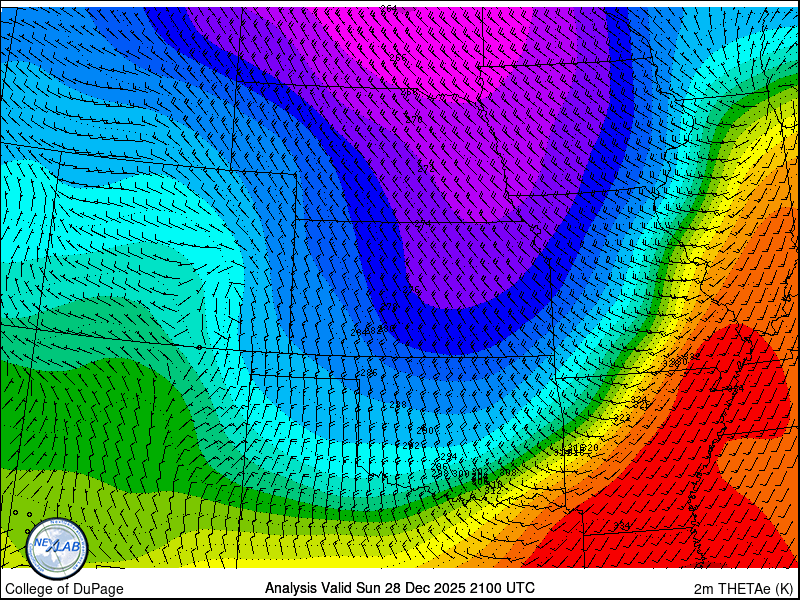Click the '286' contour label

368,373
